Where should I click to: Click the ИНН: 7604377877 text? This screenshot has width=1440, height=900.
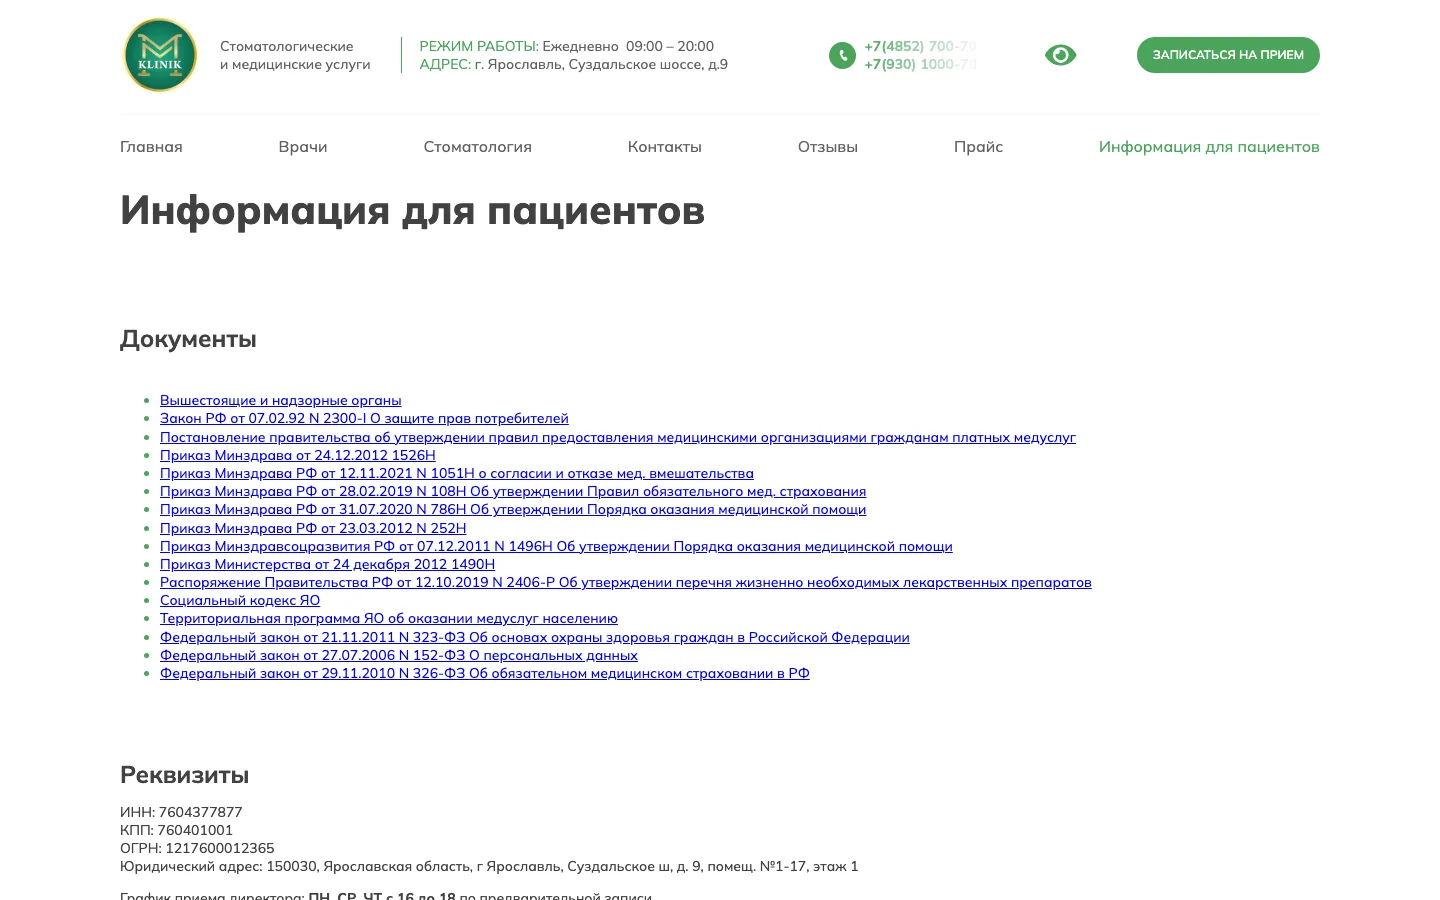(x=181, y=812)
